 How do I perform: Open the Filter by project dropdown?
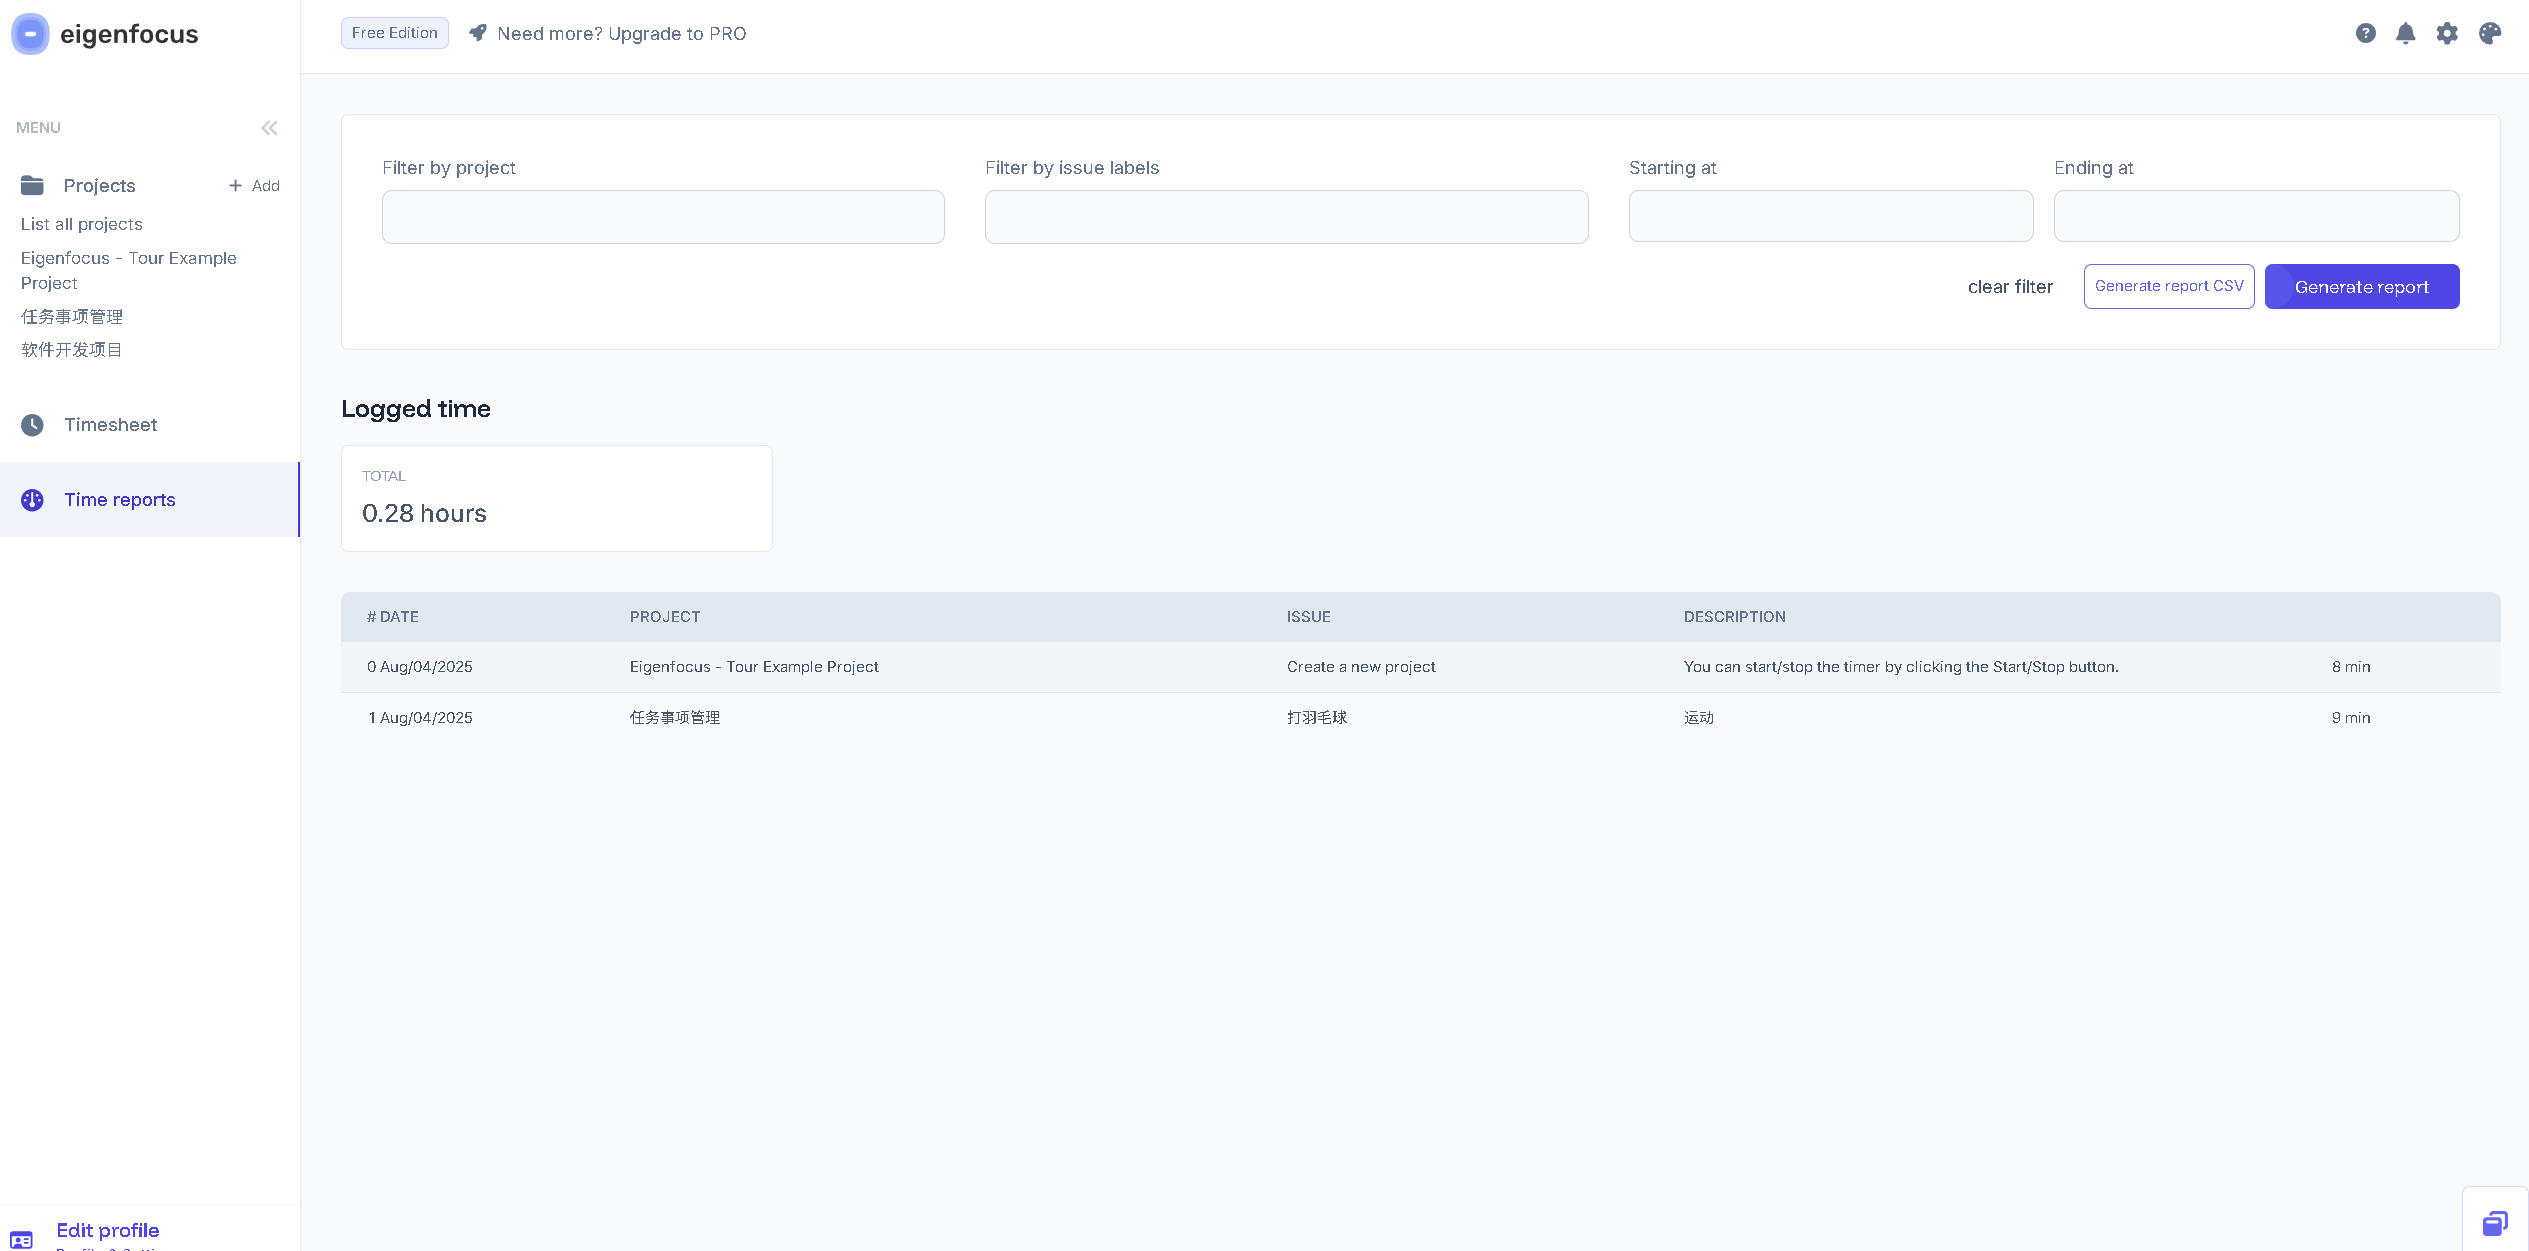(663, 217)
